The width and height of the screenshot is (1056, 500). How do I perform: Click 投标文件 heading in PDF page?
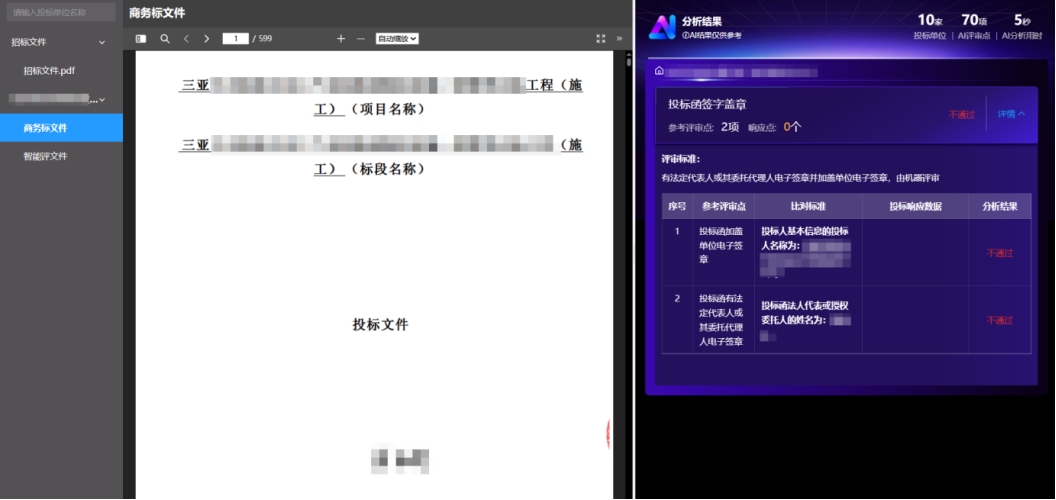pyautogui.click(x=381, y=325)
